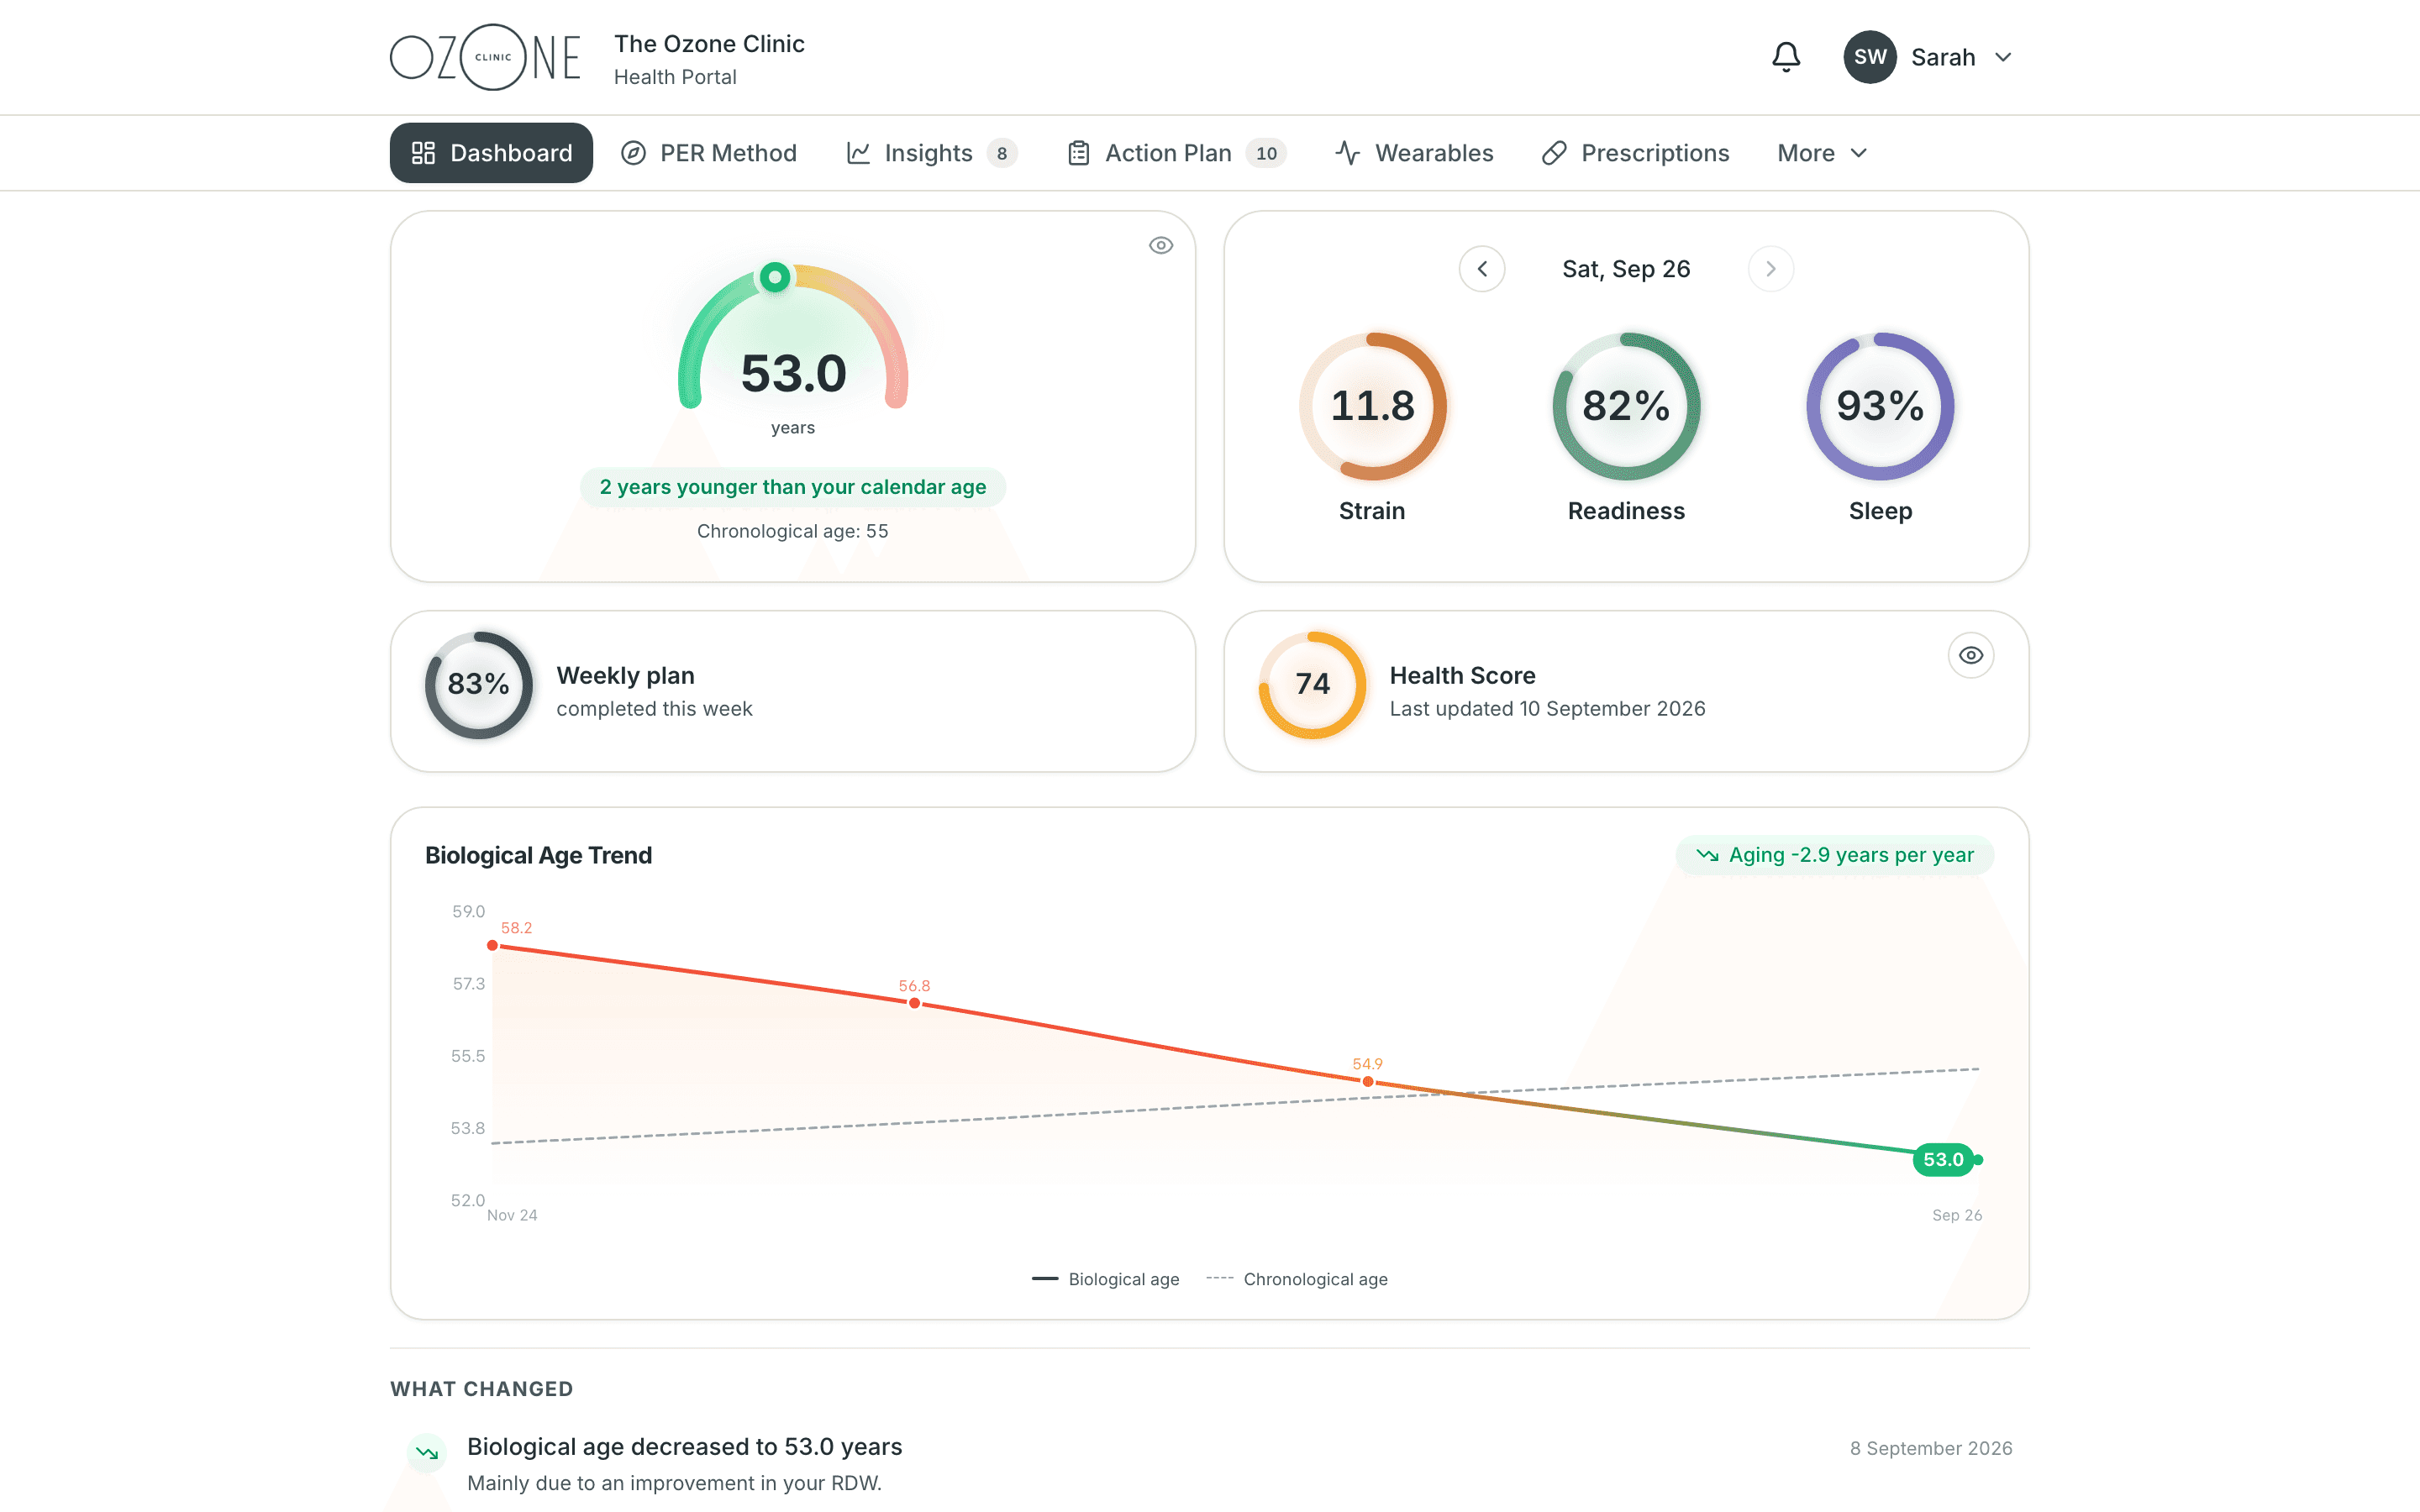Open the Prescriptions tab
The height and width of the screenshot is (1512, 2420).
[1635, 153]
